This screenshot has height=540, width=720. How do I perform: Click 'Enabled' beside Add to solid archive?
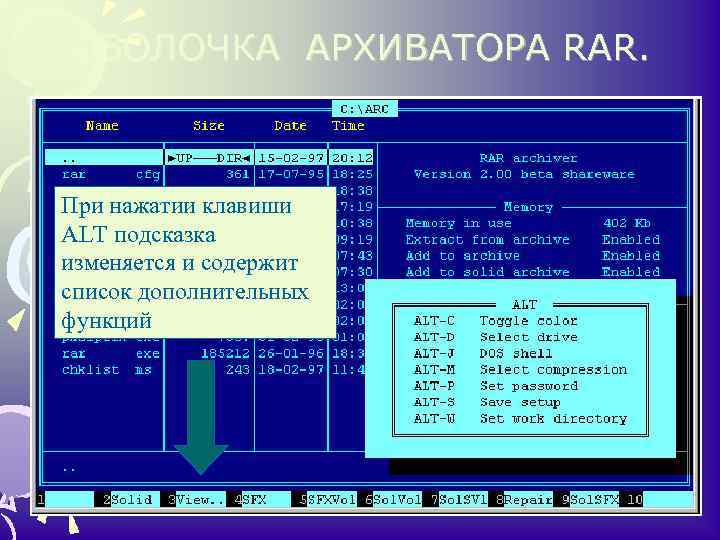[631, 272]
